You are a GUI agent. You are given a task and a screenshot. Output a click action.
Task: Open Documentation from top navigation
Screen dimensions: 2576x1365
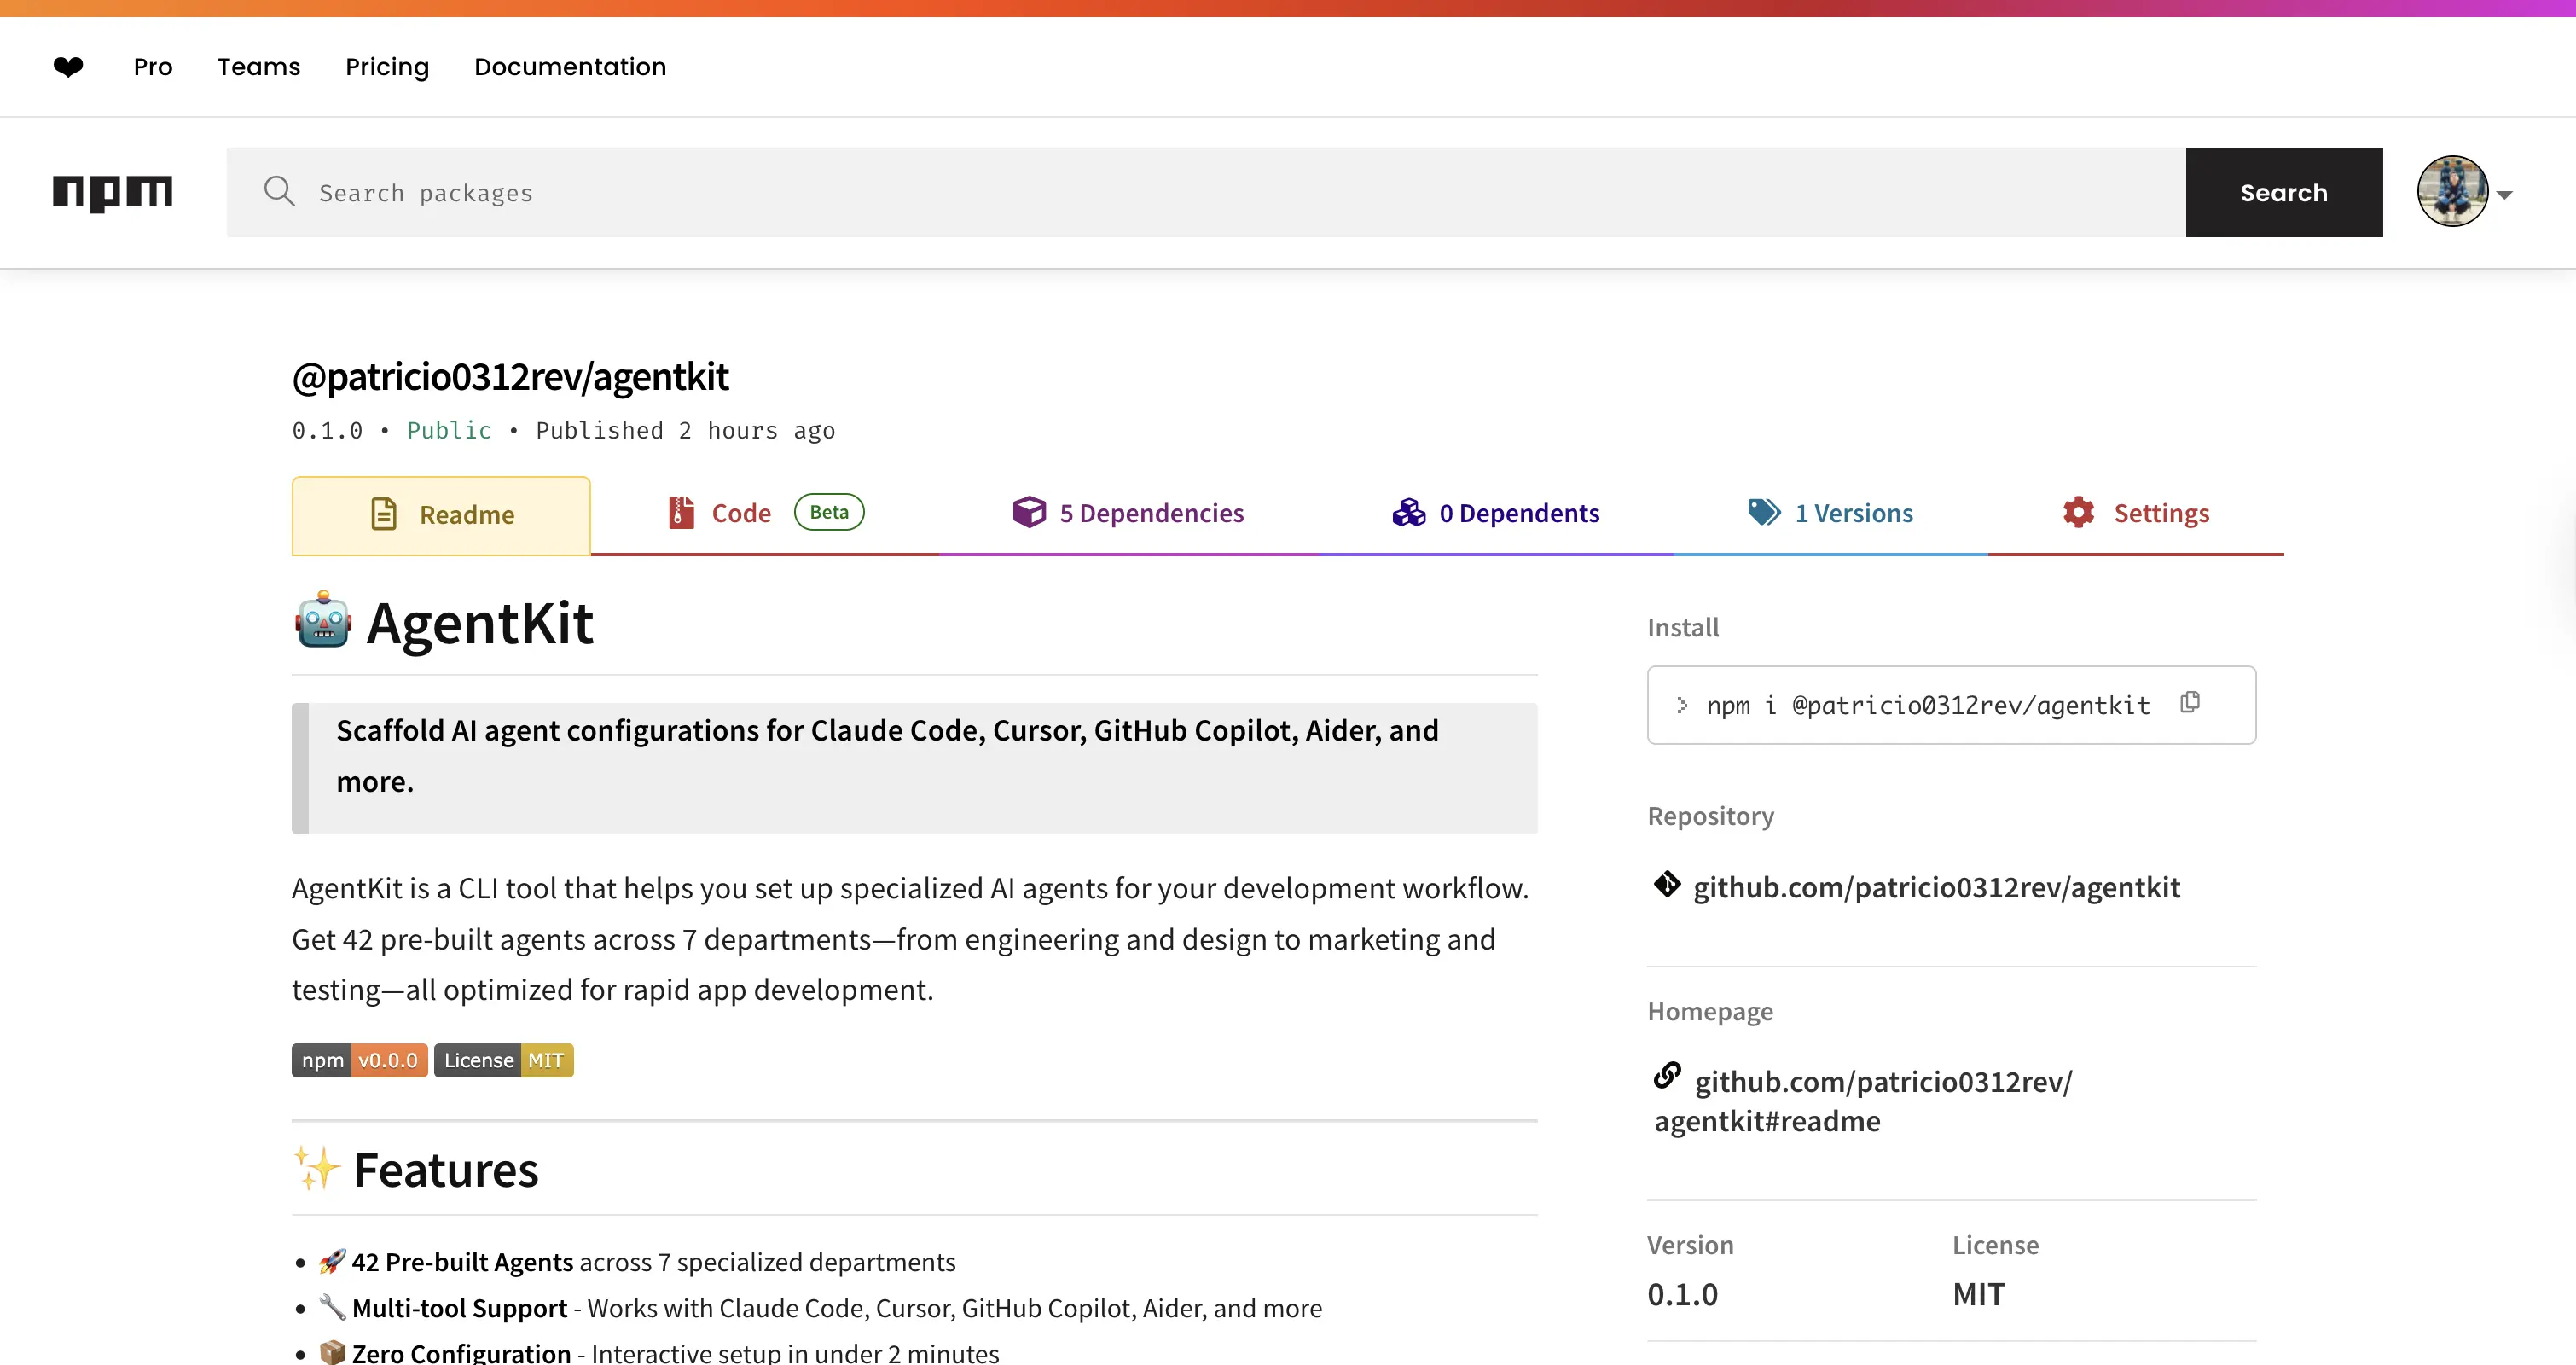[570, 67]
